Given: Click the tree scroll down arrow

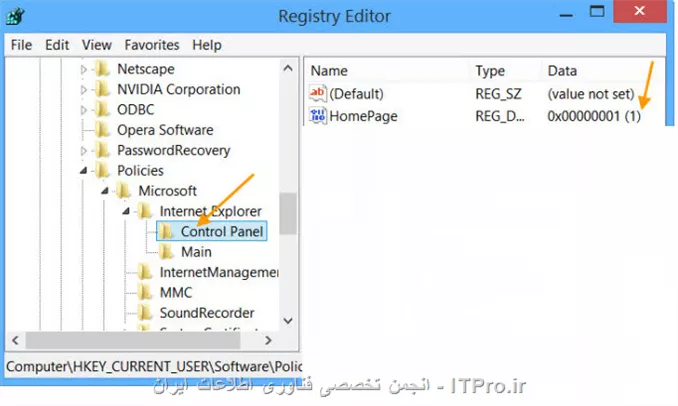Looking at the screenshot, I should click(288, 321).
